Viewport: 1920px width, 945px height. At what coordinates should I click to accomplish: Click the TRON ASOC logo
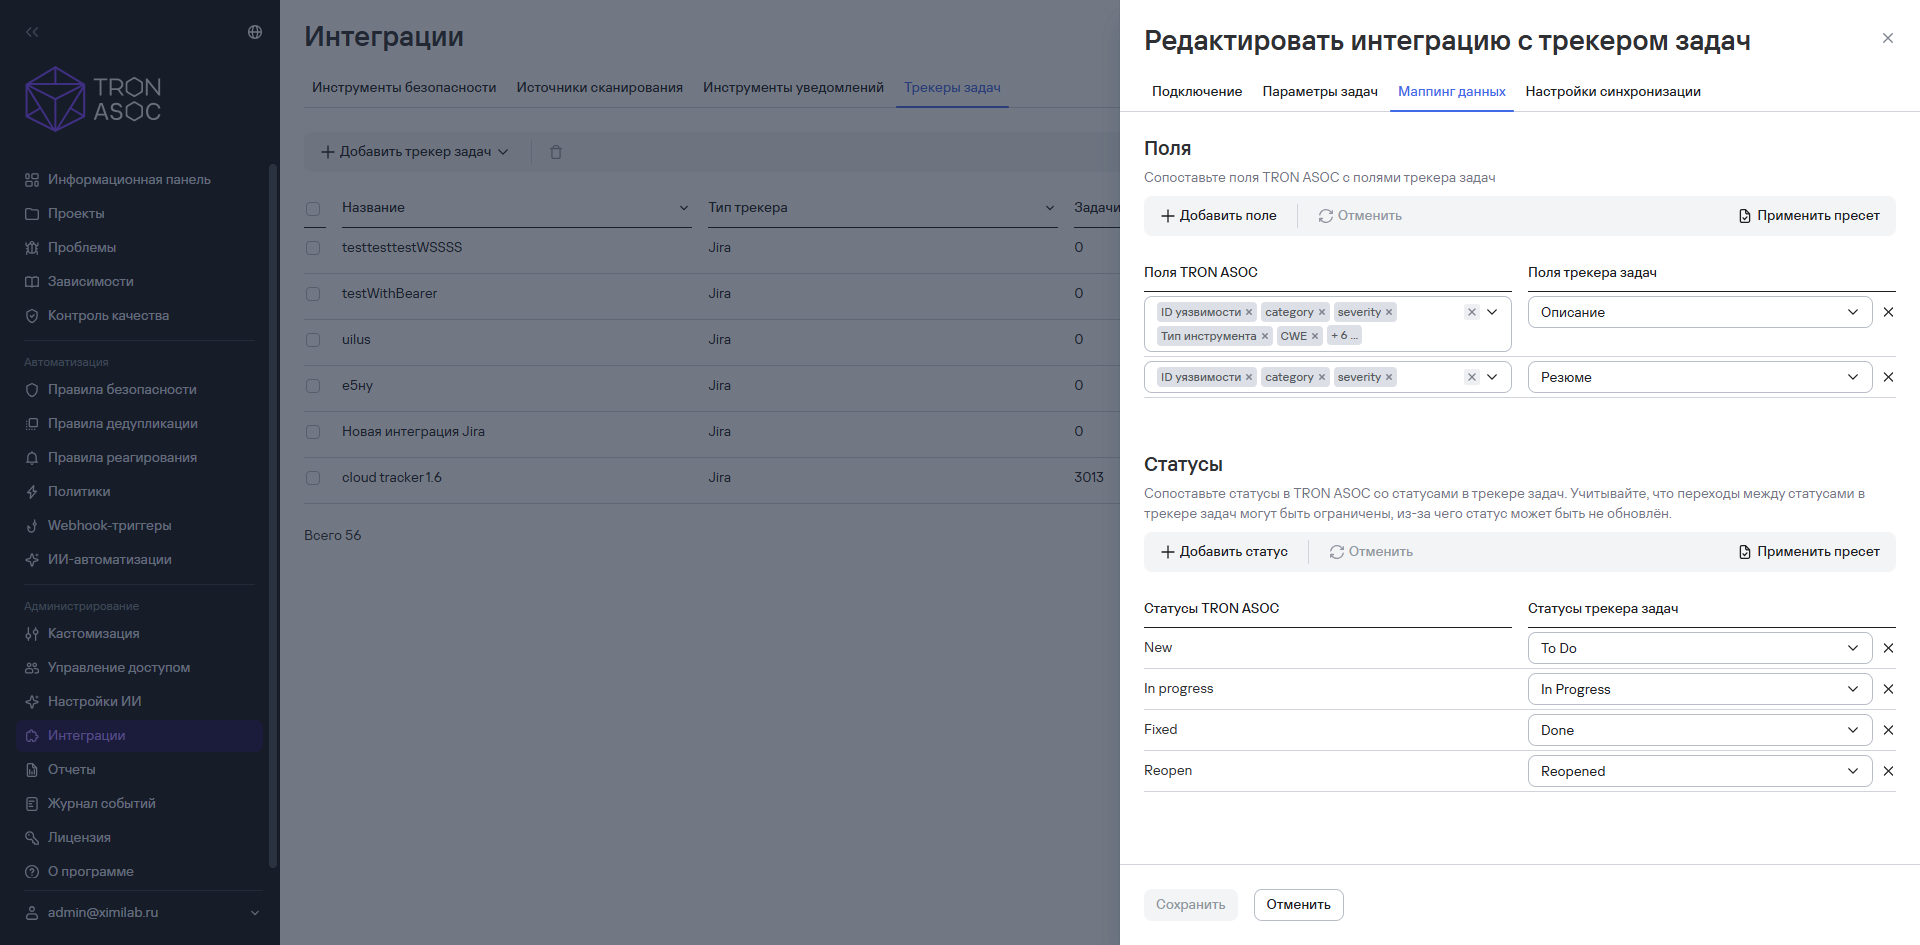click(x=93, y=99)
